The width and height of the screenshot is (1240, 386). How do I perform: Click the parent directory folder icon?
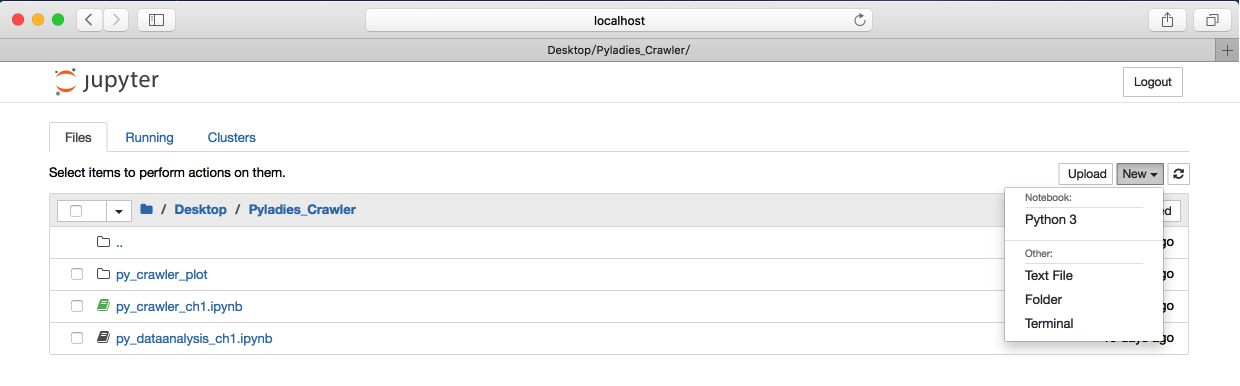(x=103, y=242)
